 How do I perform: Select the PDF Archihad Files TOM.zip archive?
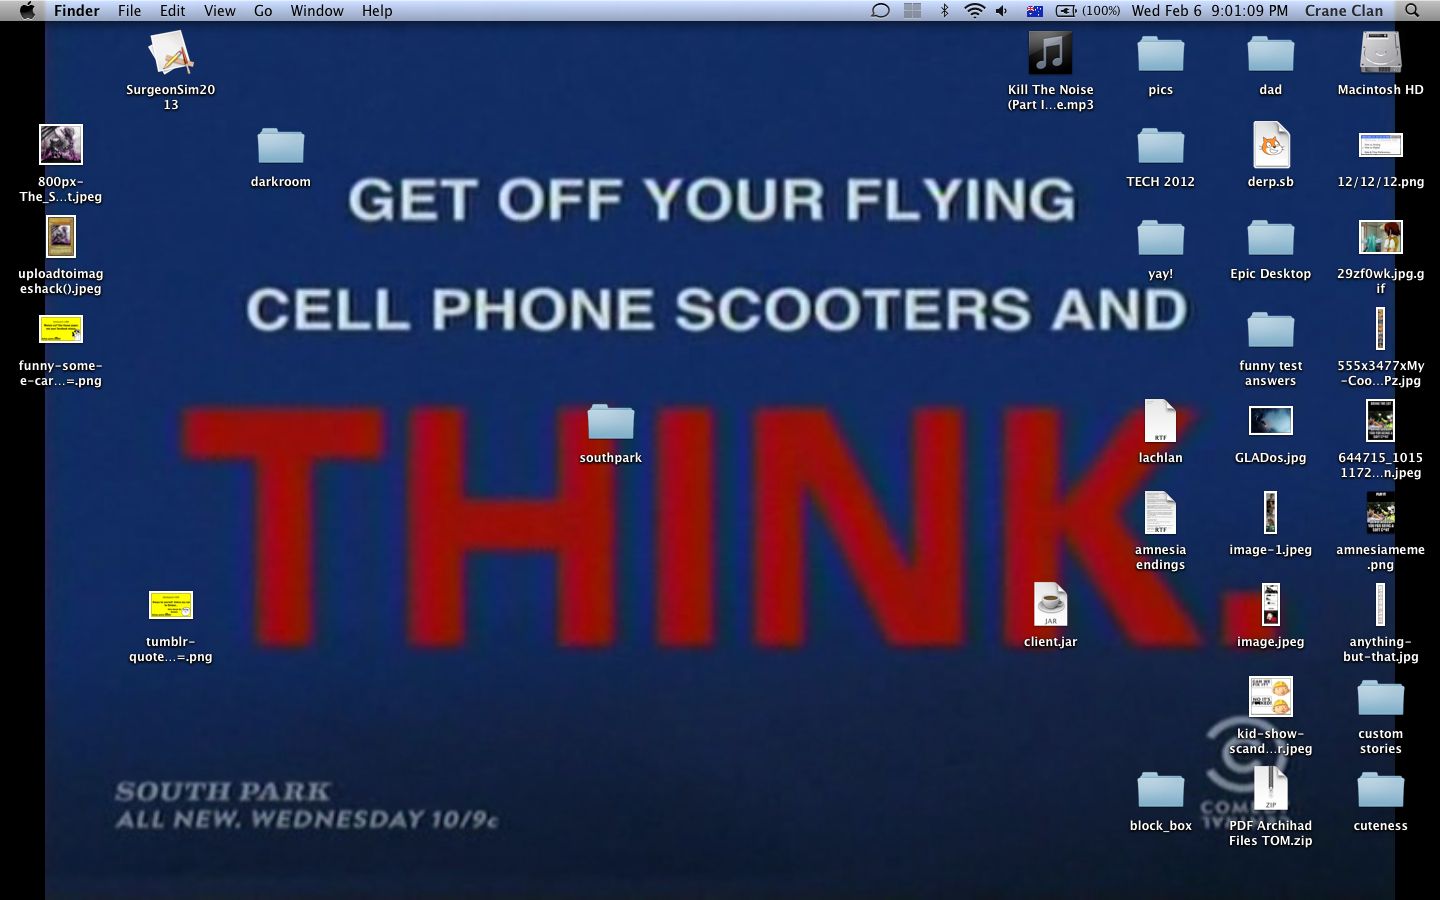tap(1270, 790)
